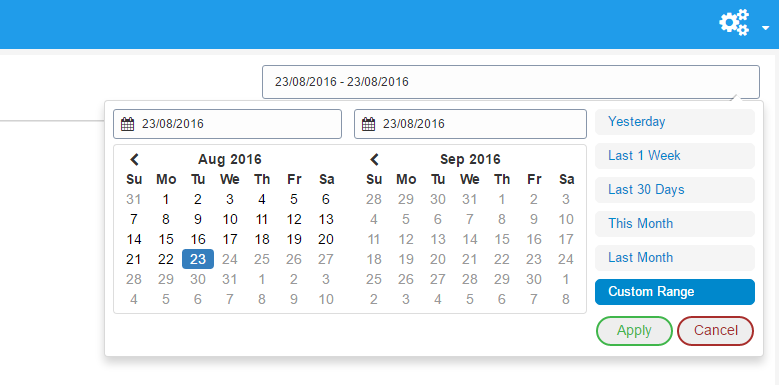Select August 22 in the left calendar

(x=166, y=259)
